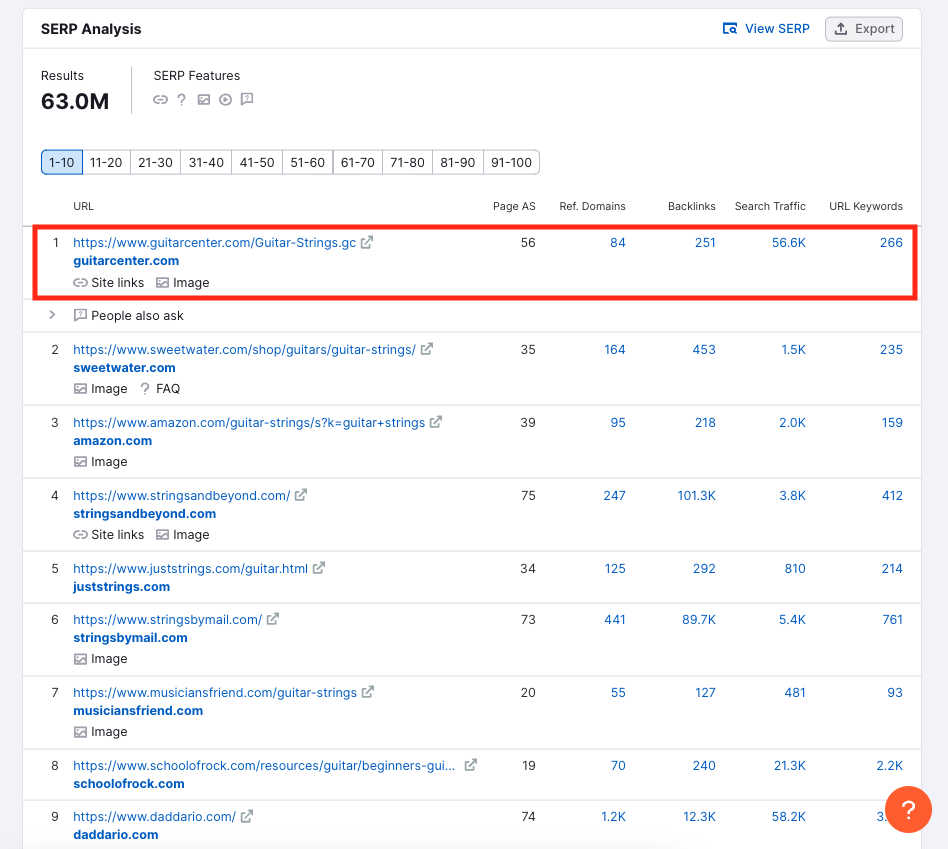Switch to results 91-100 tab

511,163
